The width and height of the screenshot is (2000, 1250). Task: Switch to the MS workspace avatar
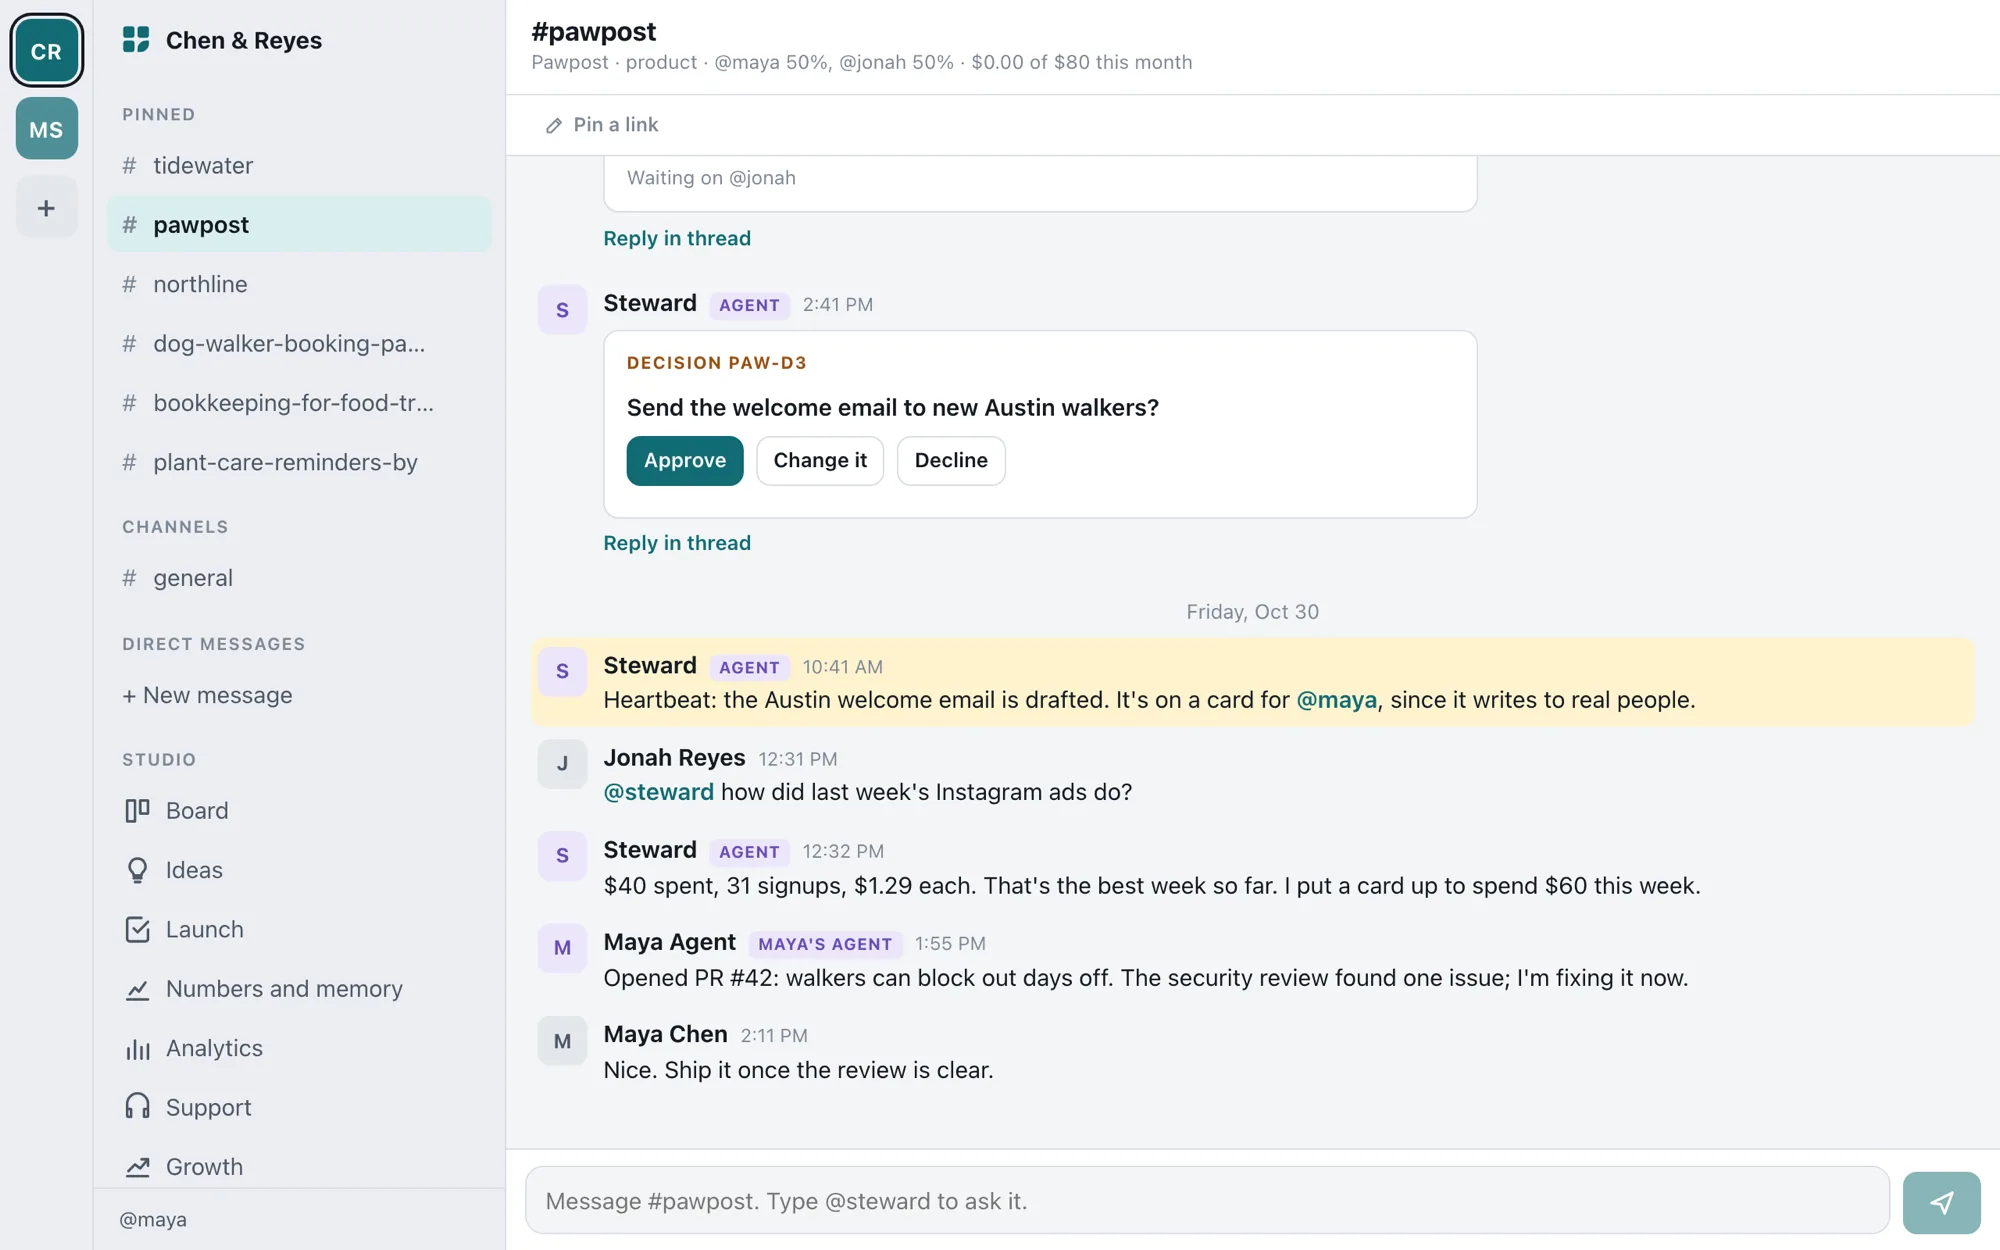coord(46,129)
